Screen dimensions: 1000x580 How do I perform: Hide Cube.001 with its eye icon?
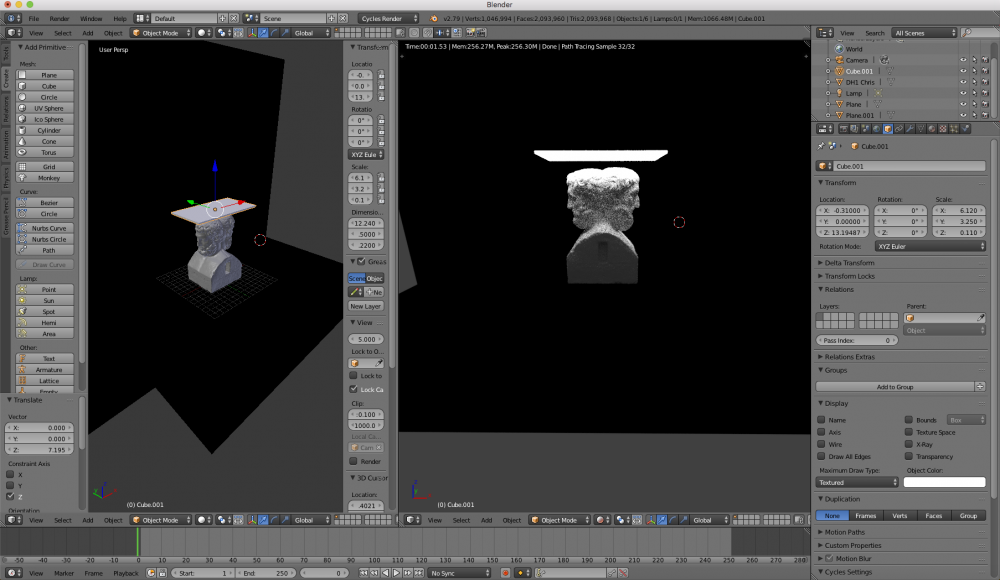[963, 71]
